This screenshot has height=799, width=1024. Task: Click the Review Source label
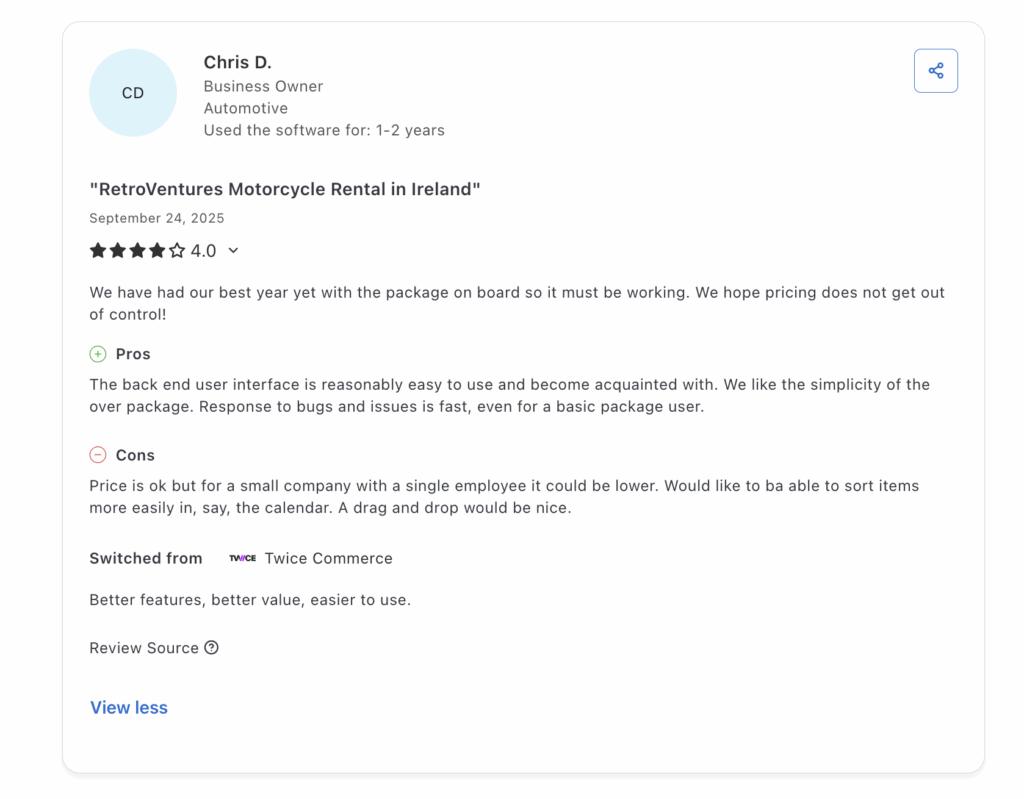click(144, 648)
